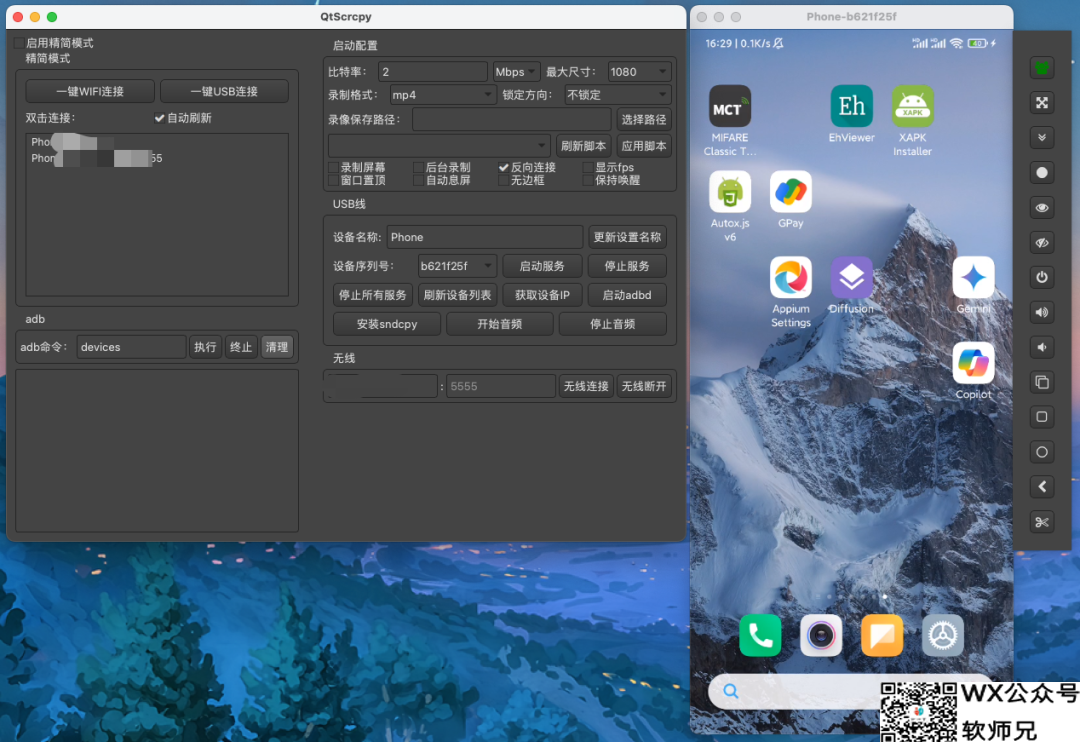Open the green Phone dialer app

(760, 635)
